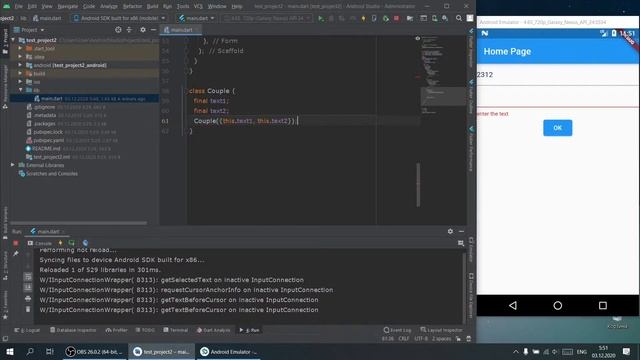640x360 pixels.
Task: Collapse the test_project2 root folder
Action: tap(13, 40)
